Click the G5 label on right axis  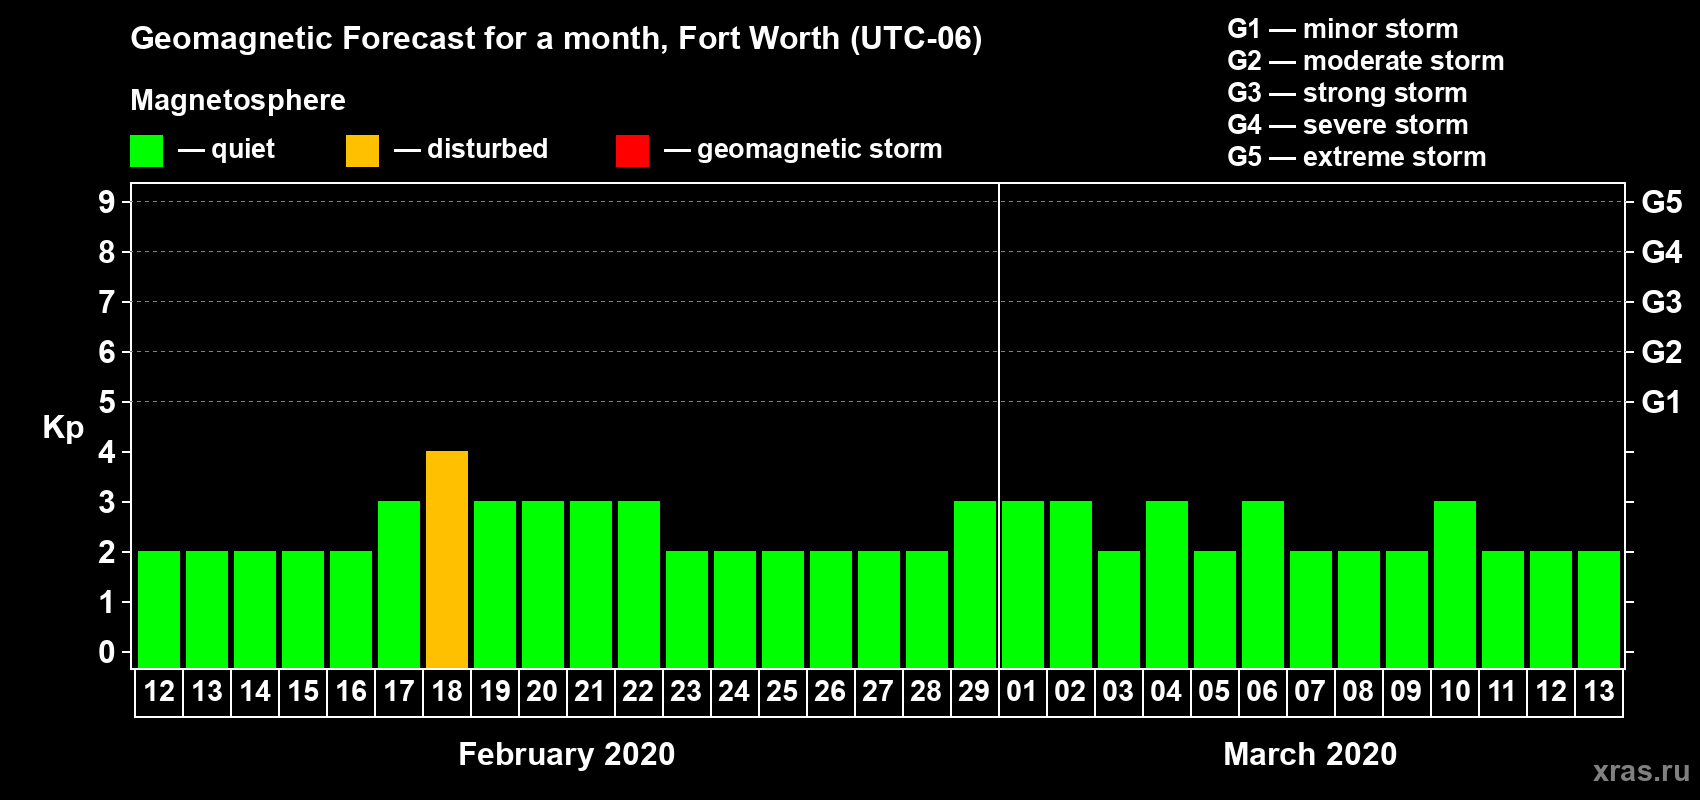tap(1662, 202)
